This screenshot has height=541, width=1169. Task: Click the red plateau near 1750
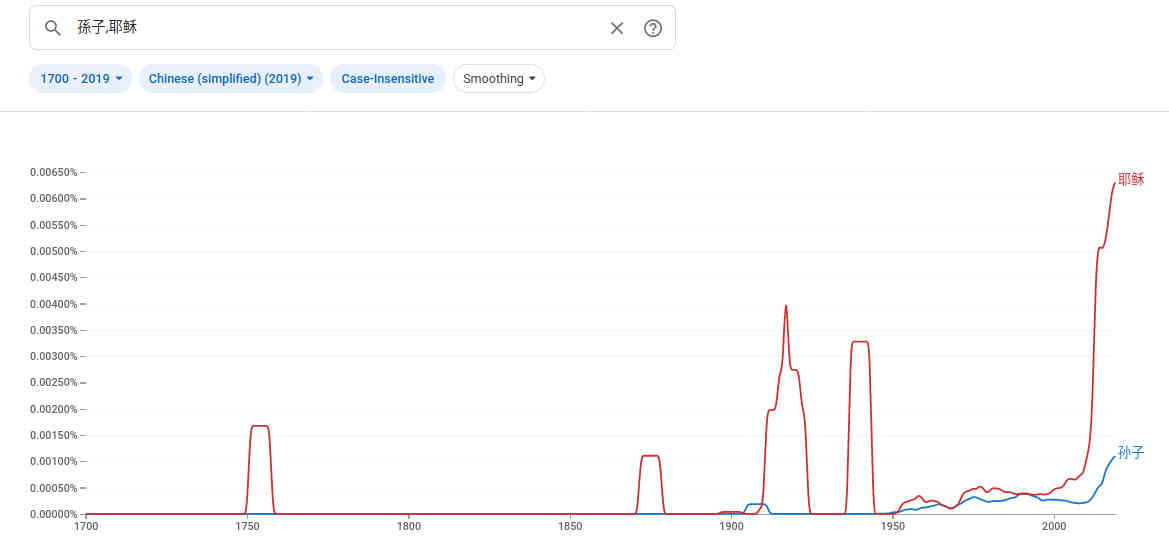tap(260, 426)
